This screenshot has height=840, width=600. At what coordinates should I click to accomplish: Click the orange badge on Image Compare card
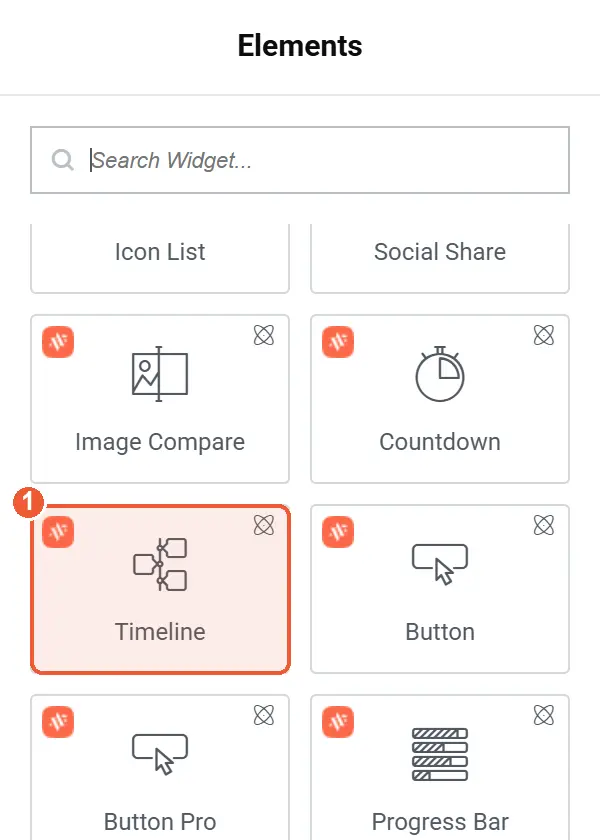point(58,342)
